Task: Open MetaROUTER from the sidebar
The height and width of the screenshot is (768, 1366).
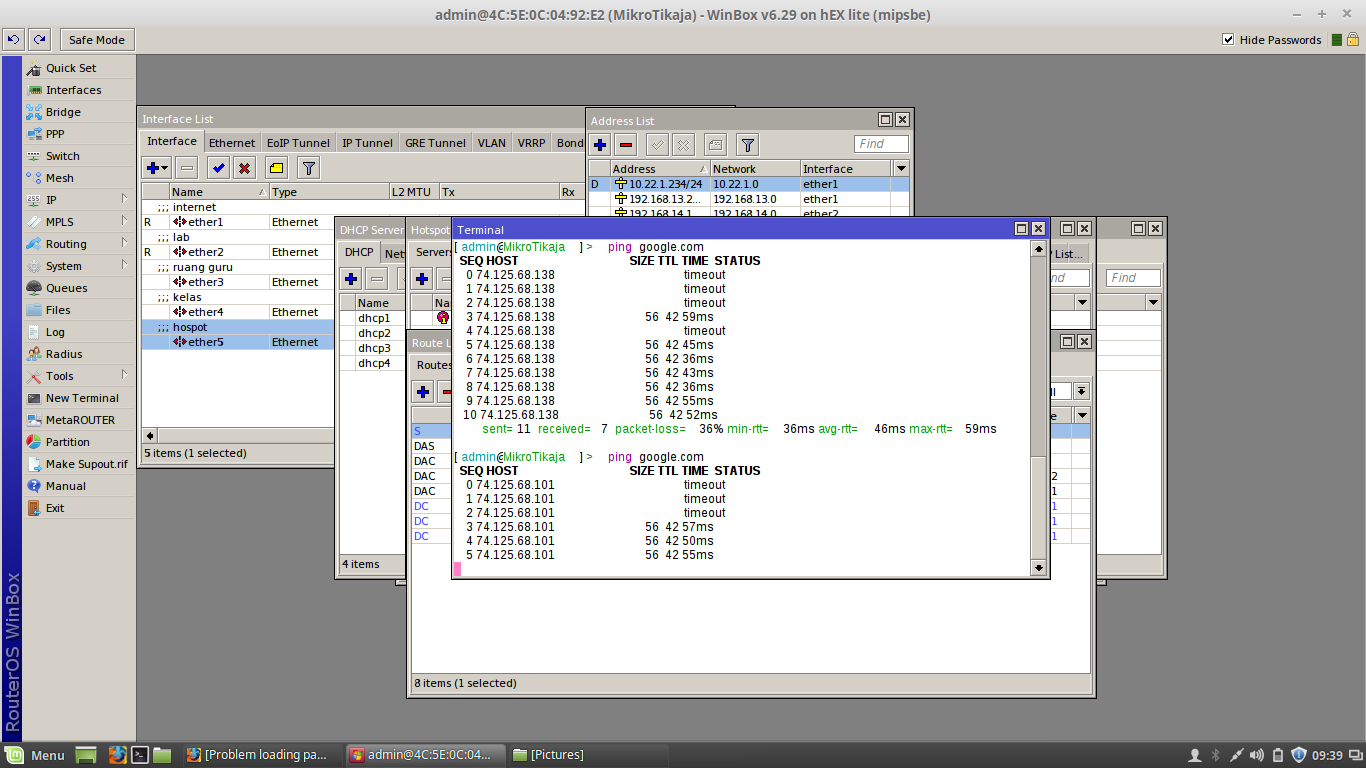Action: [x=80, y=420]
